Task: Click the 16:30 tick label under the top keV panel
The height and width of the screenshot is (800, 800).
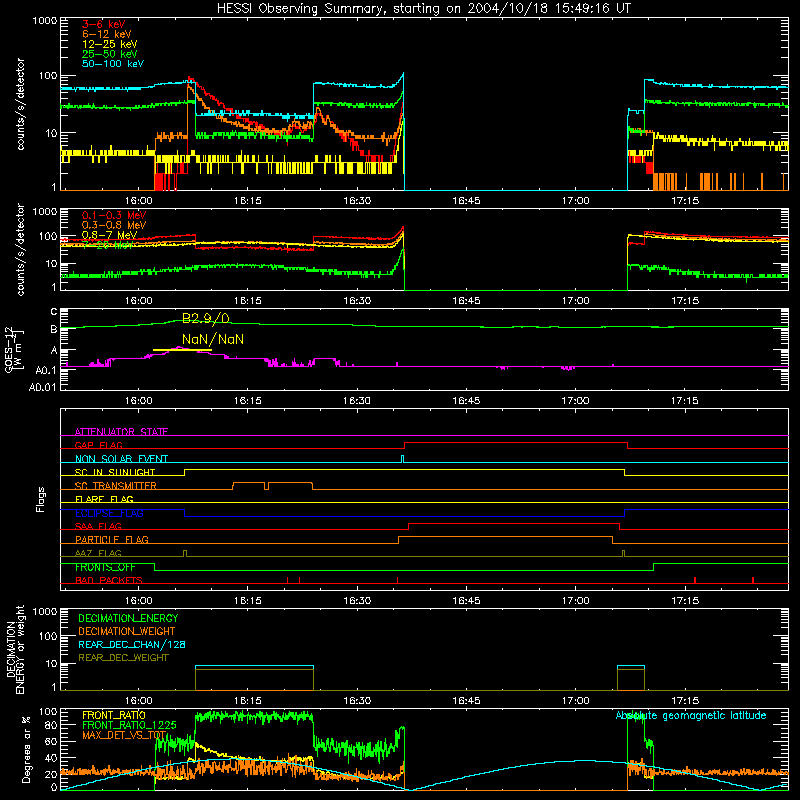Action: (x=357, y=201)
